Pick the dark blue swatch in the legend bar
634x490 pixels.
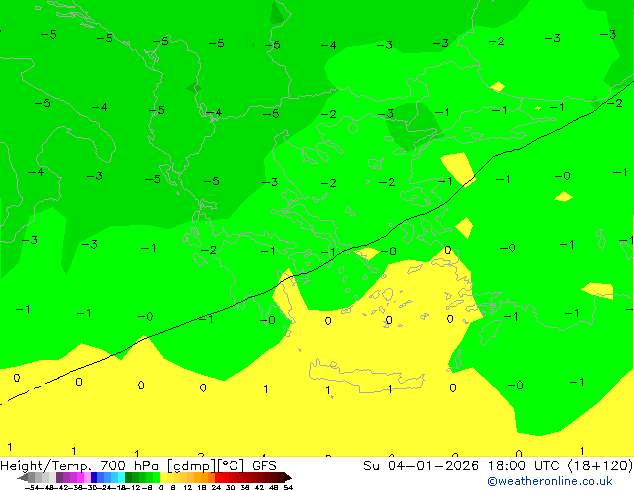(94, 477)
